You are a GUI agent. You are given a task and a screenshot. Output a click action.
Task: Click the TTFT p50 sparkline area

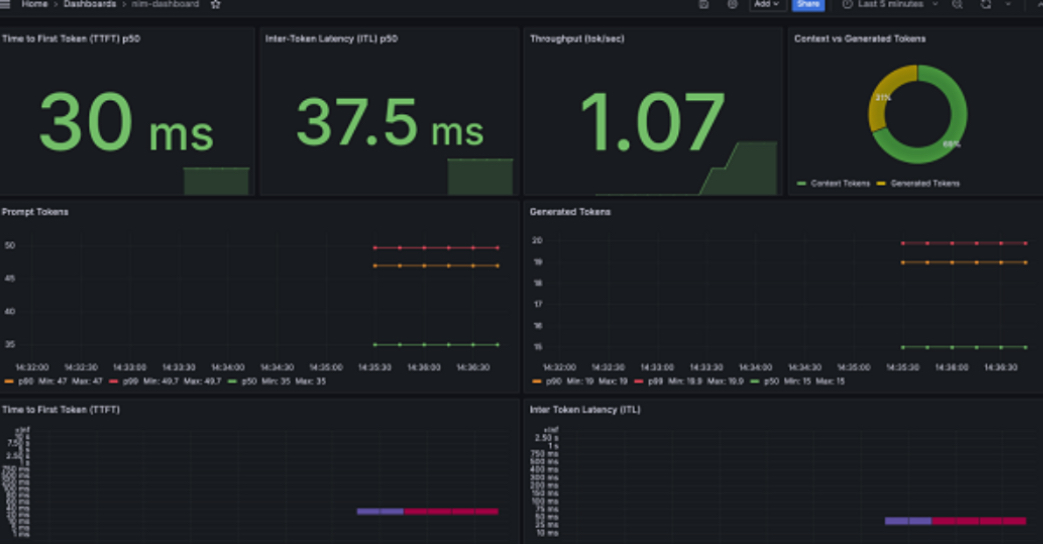(216, 181)
